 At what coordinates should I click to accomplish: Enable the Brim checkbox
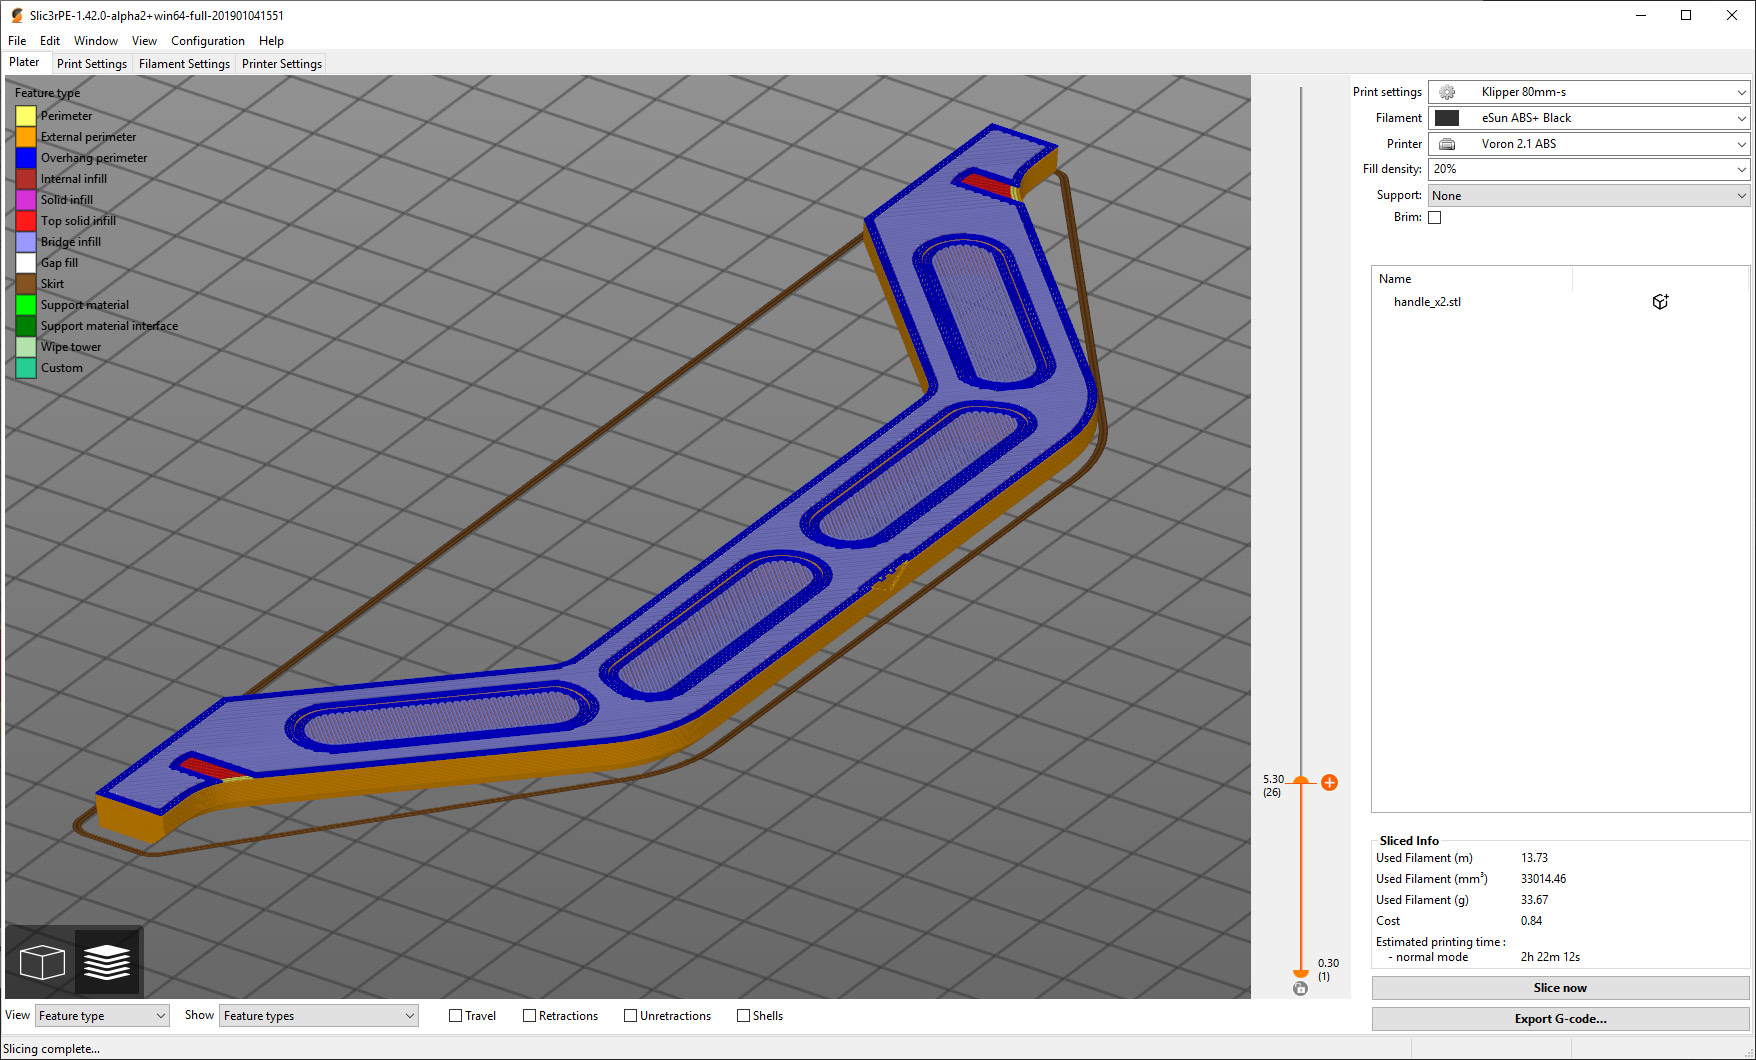pos(1435,217)
